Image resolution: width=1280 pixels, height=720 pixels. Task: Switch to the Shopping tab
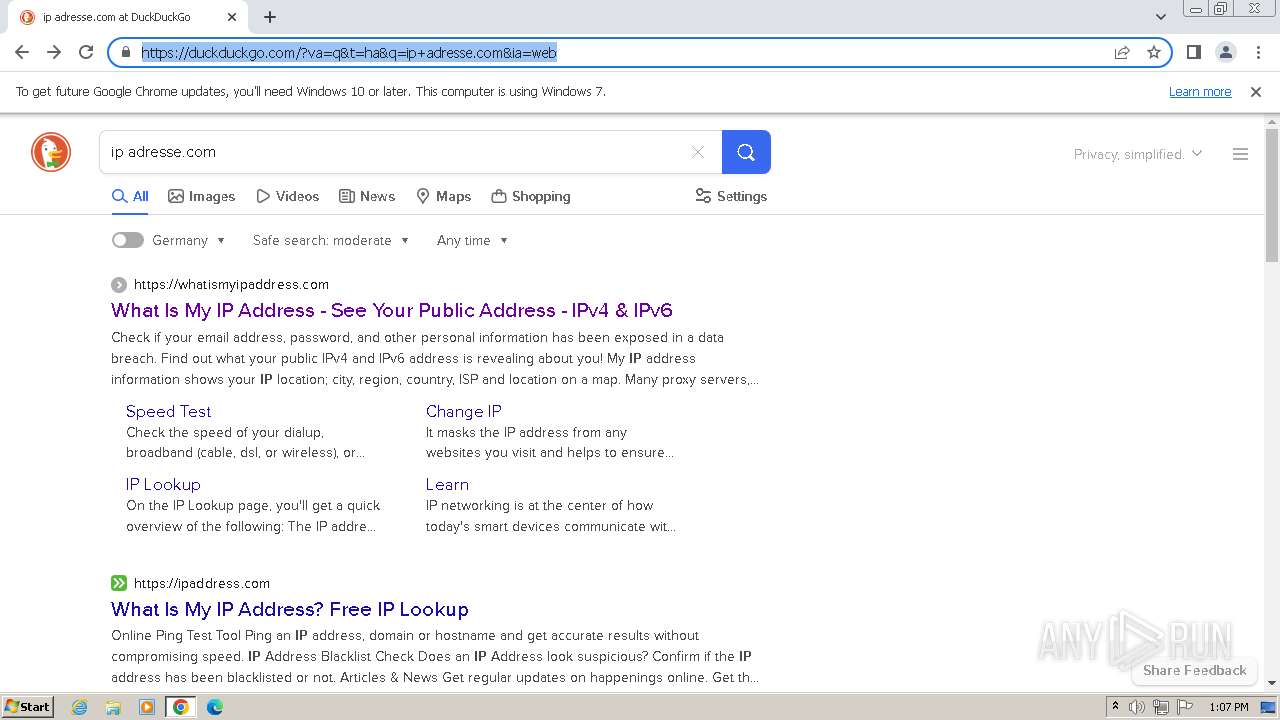pyautogui.click(x=531, y=196)
